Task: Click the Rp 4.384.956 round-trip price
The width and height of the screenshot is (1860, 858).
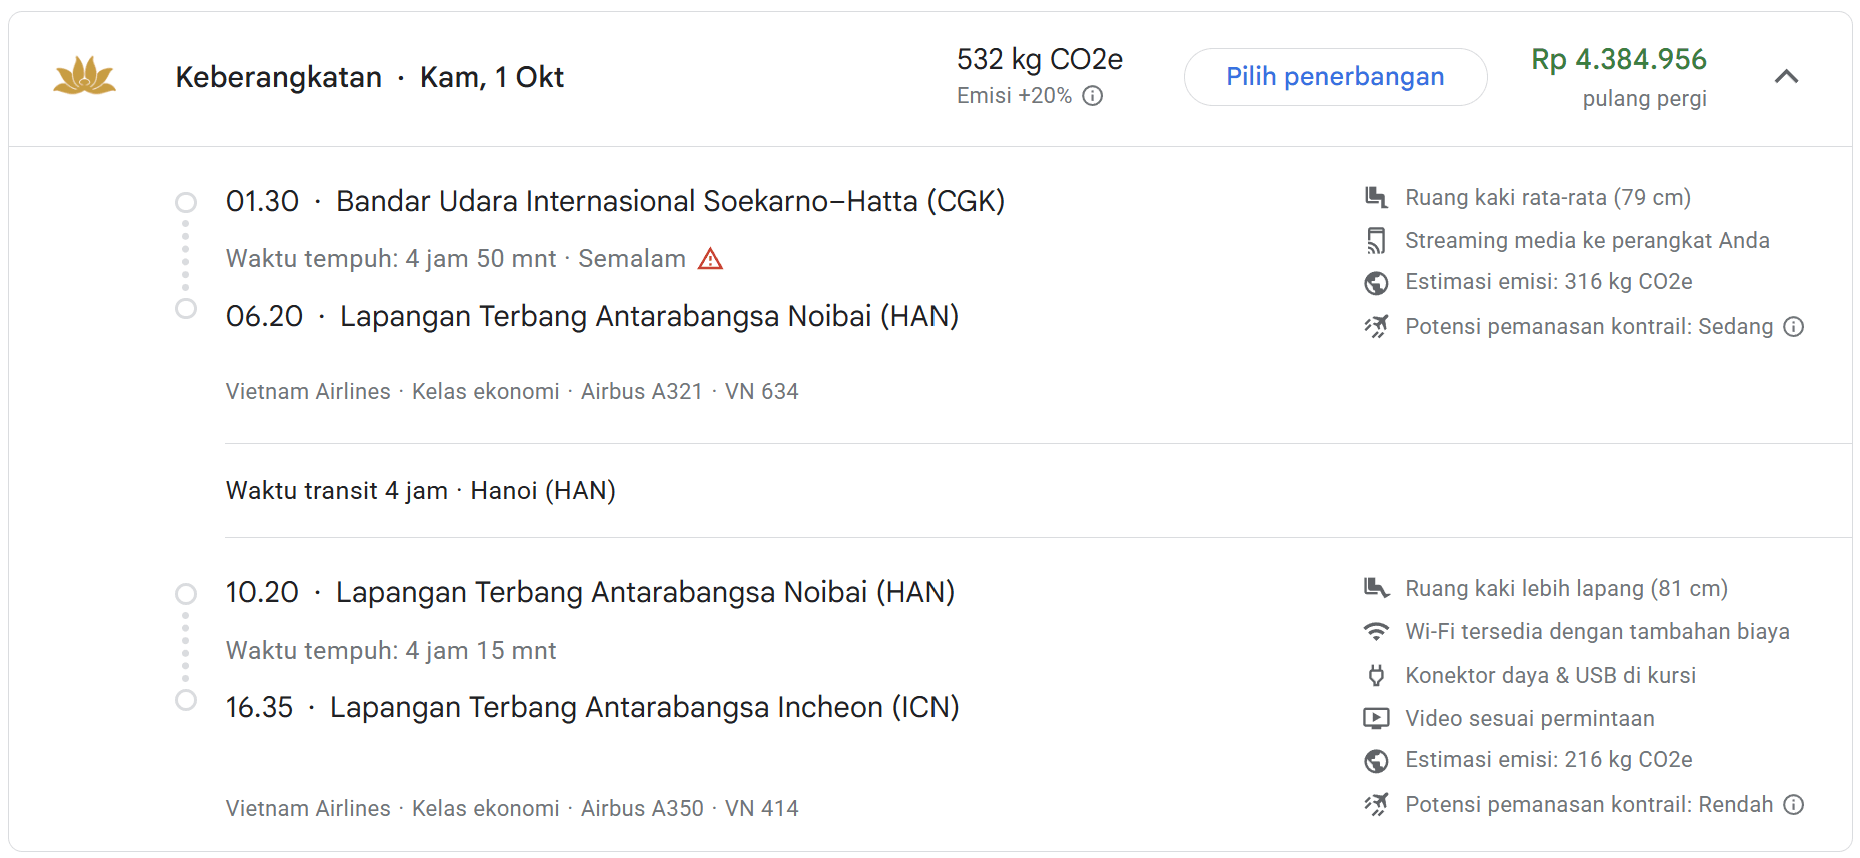Action: coord(1618,59)
